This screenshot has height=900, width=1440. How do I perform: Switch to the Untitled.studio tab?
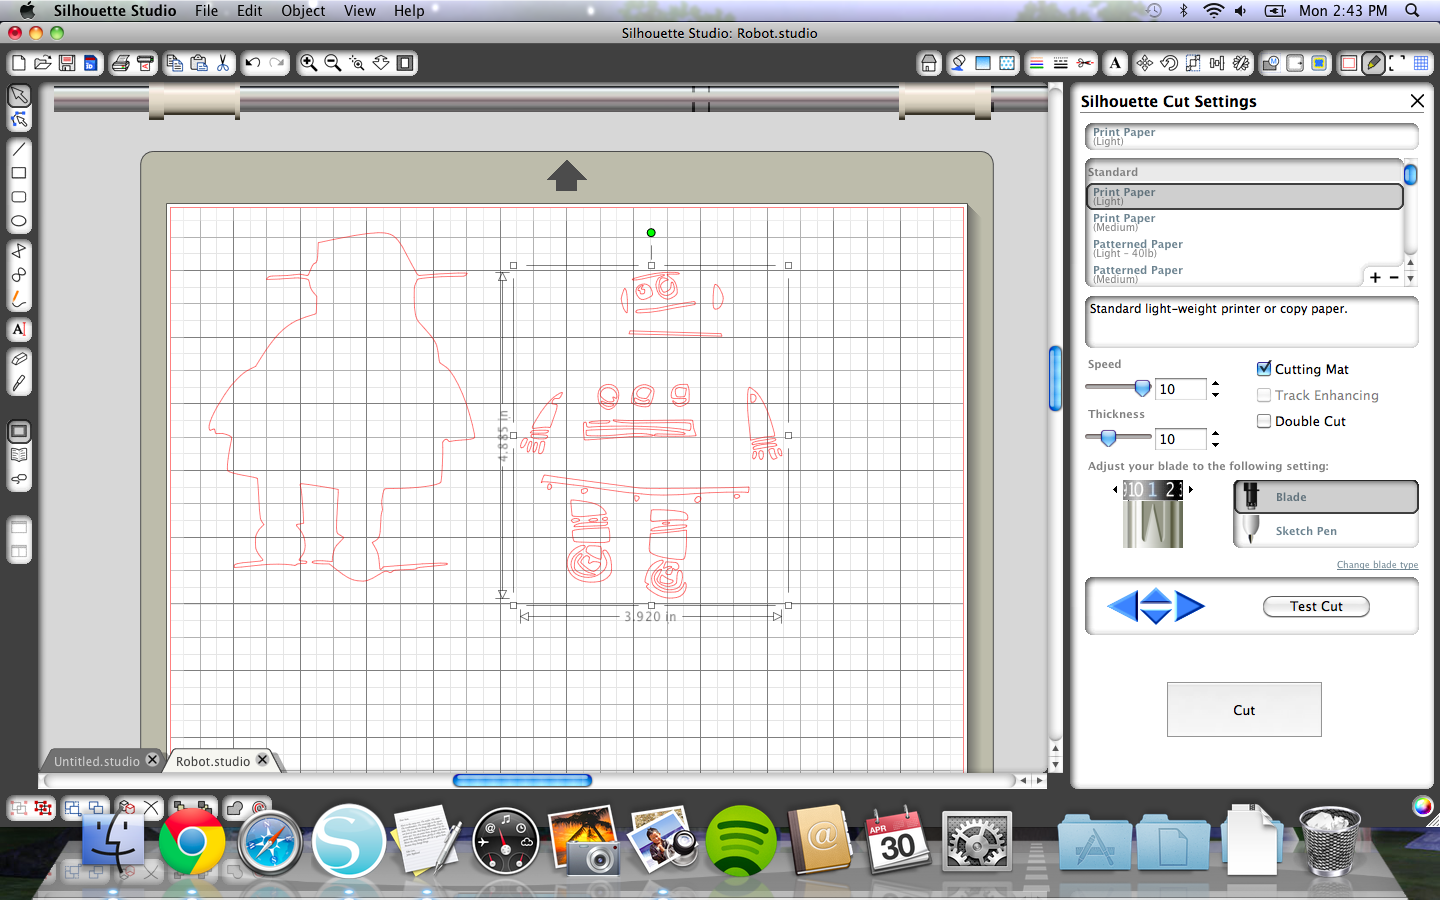click(96, 761)
